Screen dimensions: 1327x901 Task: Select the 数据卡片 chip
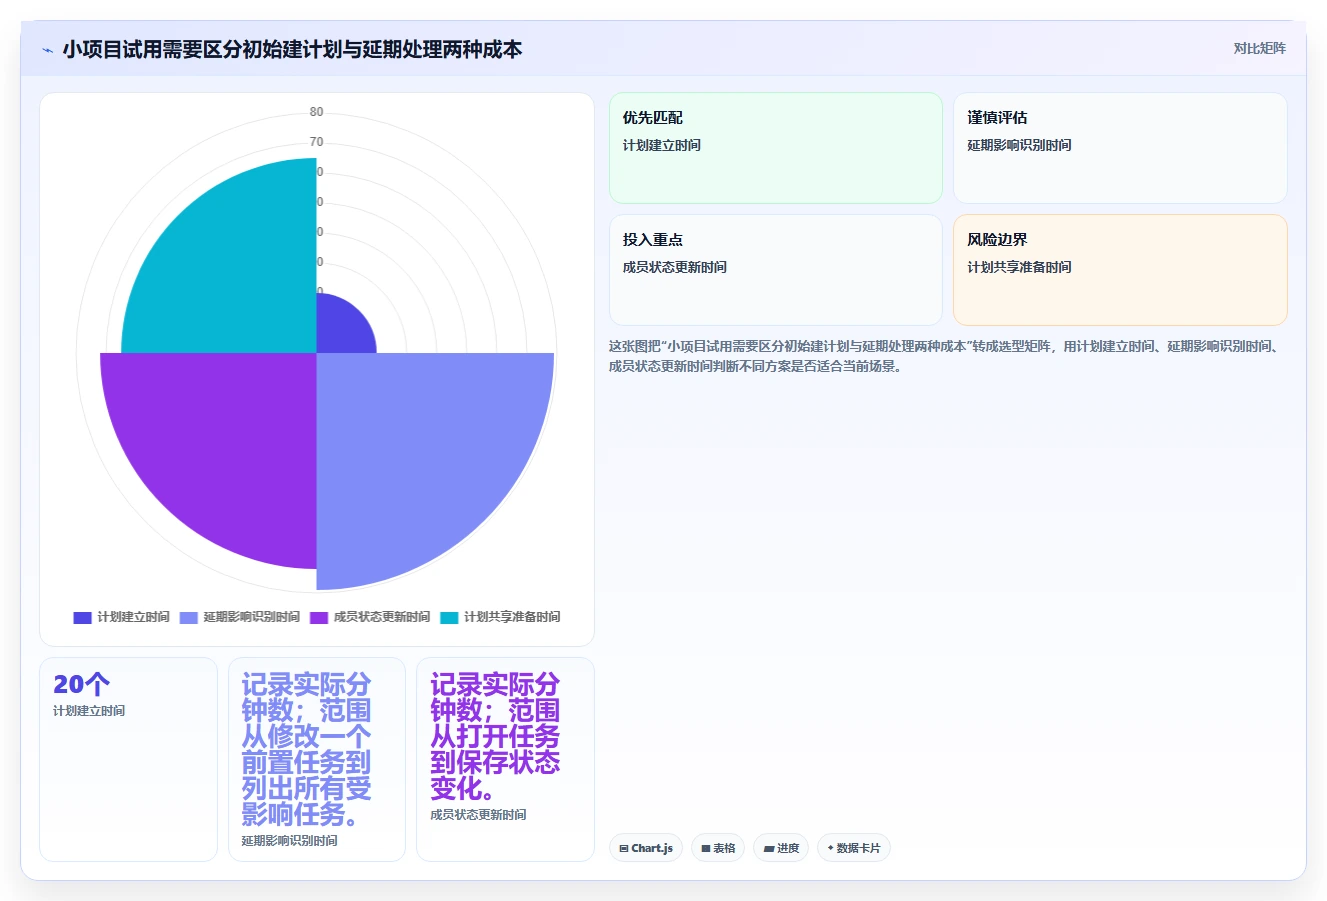tap(854, 848)
